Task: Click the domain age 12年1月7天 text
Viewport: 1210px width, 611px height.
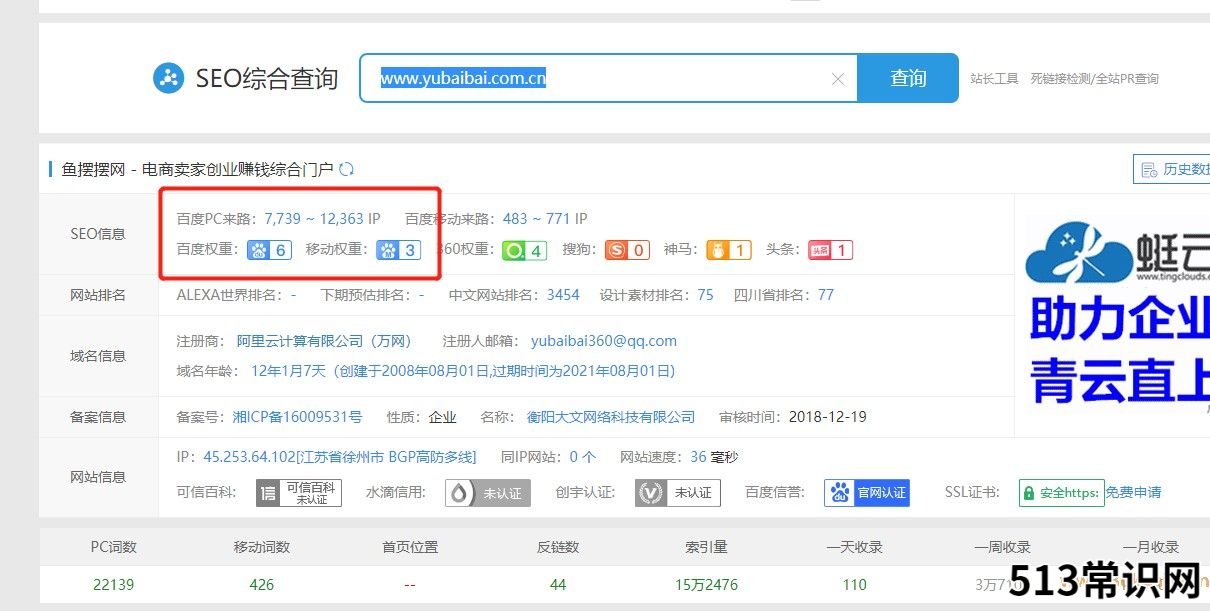Action: (288, 371)
